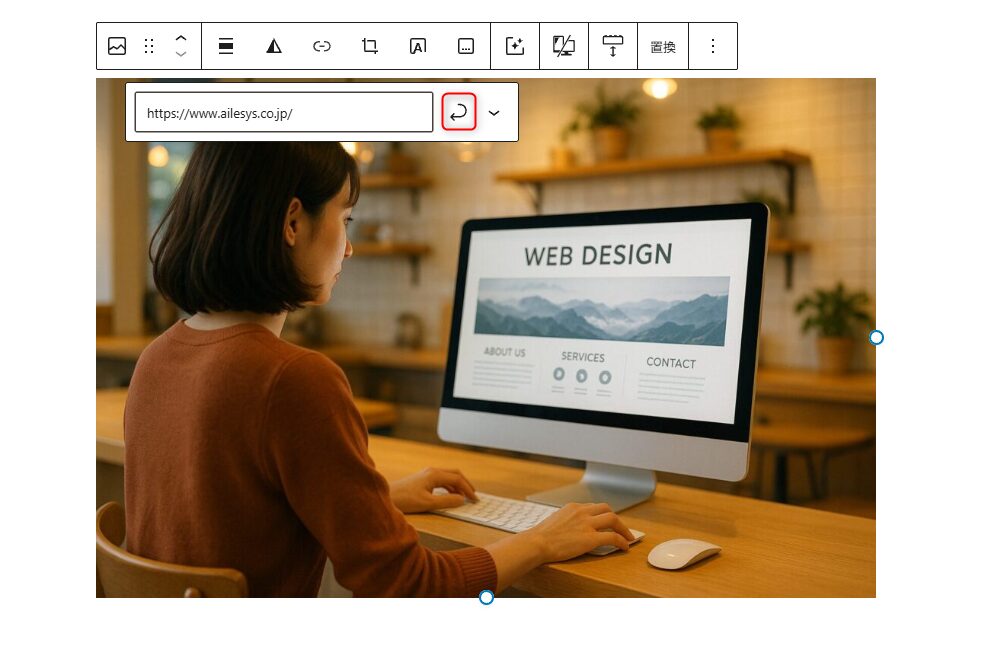
Task: Open the block alignment option
Action: pos(226,46)
